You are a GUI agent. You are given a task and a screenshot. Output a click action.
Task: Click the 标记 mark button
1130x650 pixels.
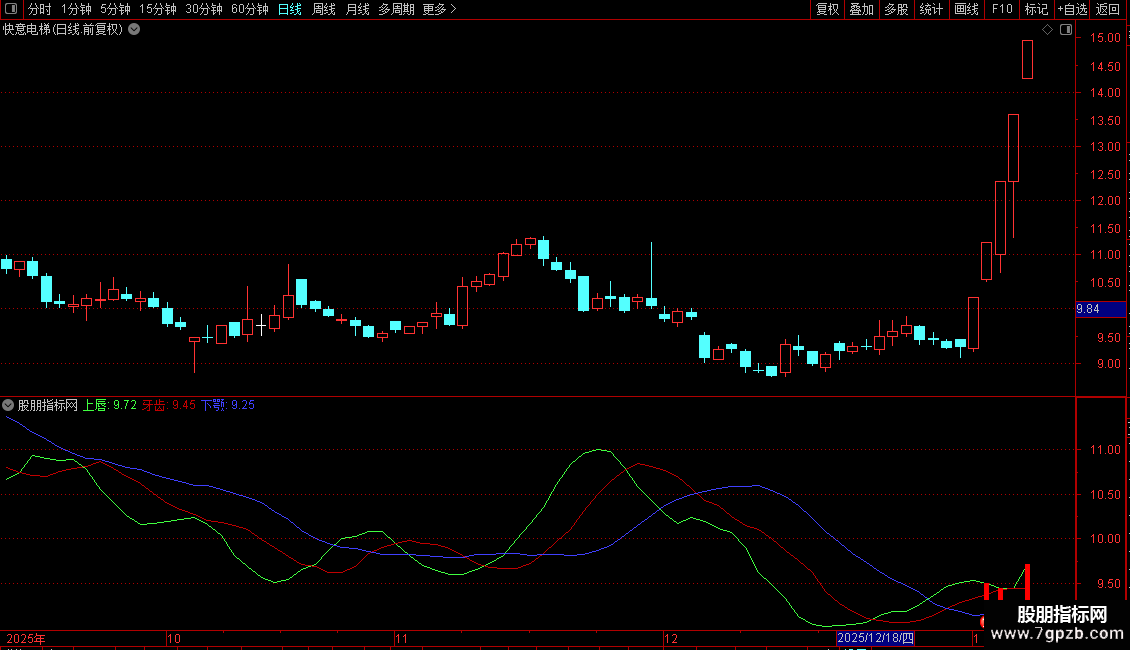(1036, 9)
